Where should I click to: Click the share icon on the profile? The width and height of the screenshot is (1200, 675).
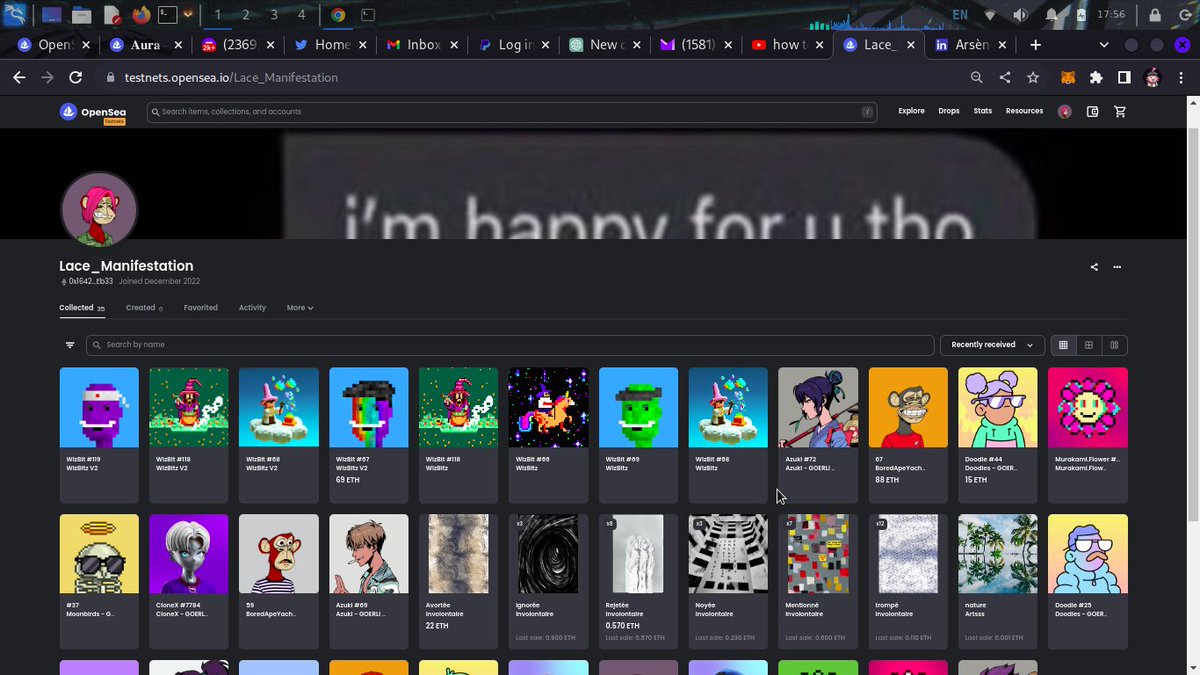1094,267
